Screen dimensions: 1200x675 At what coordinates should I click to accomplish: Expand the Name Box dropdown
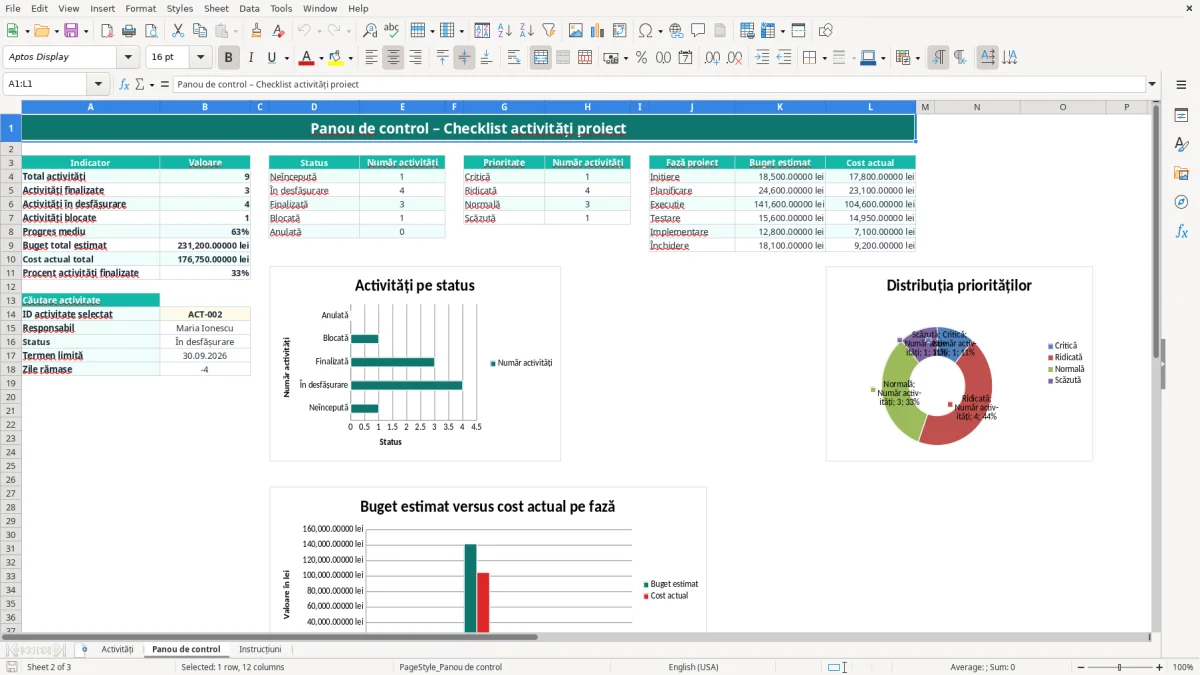tap(98, 85)
